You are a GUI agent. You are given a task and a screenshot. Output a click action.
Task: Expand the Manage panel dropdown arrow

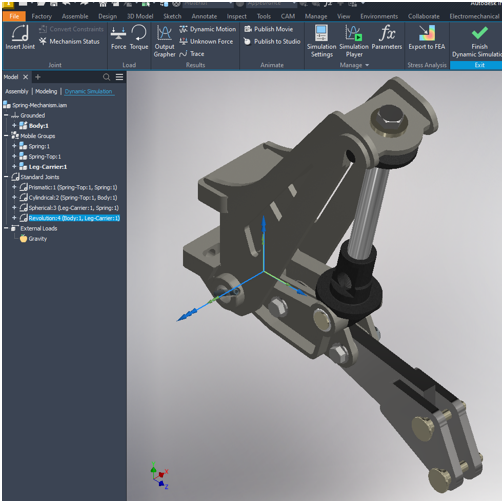coord(367,65)
